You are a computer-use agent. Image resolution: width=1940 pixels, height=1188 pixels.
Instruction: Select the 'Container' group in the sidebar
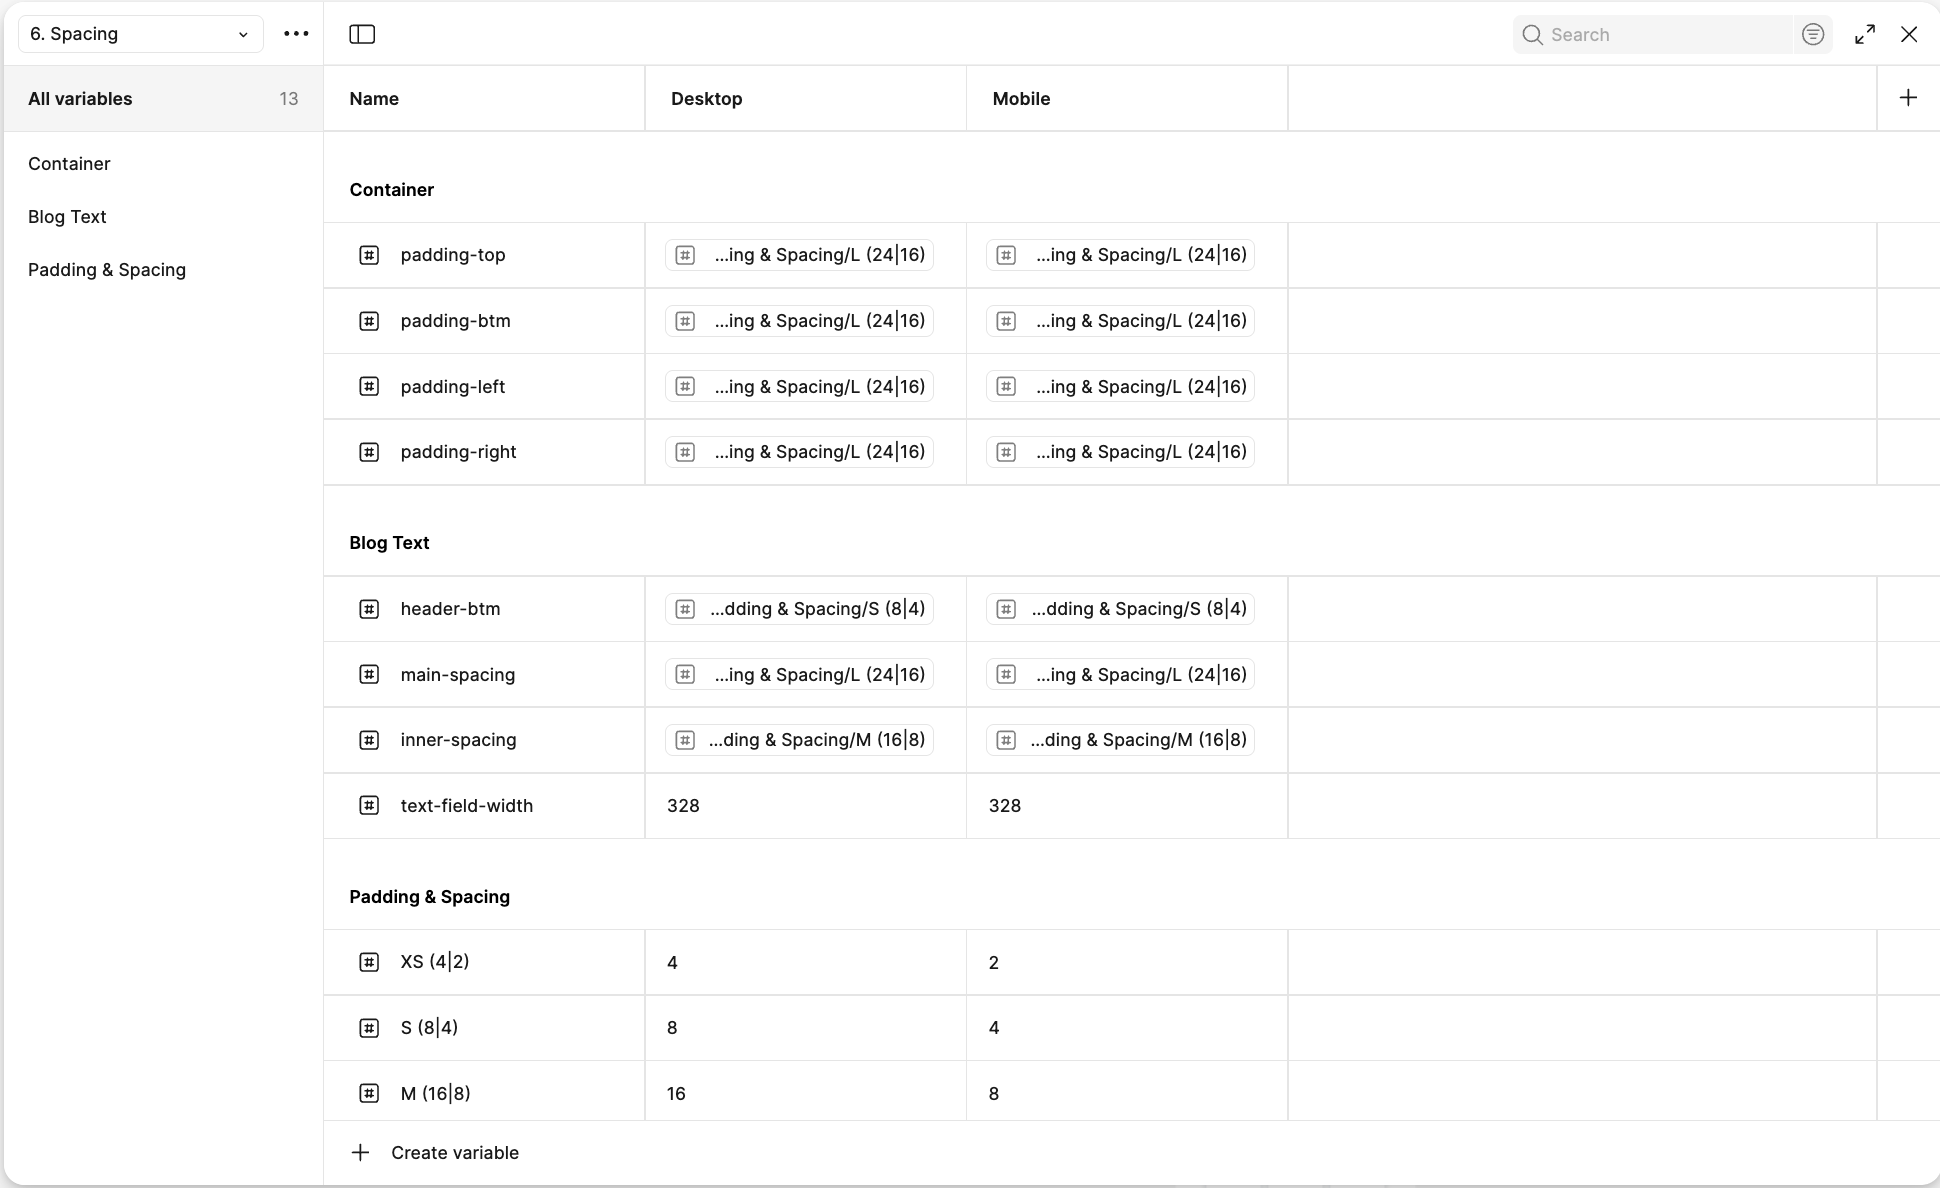[69, 163]
